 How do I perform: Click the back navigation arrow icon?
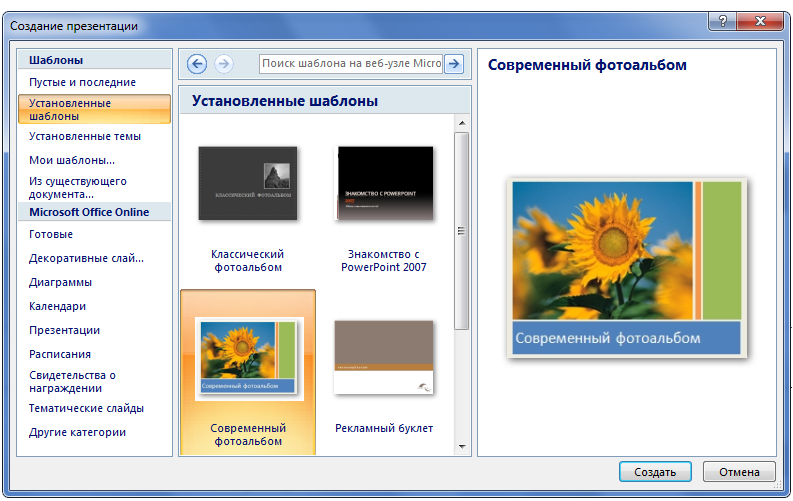point(197,64)
